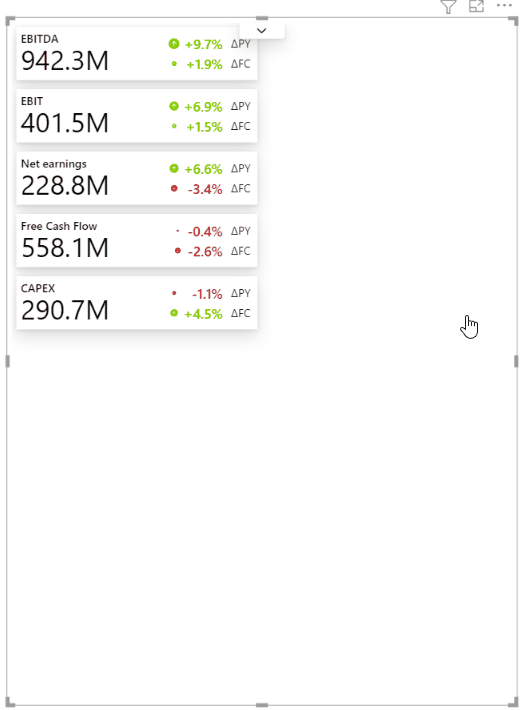The width and height of the screenshot is (524, 710).
Task: Click the ΔPY label on EBITDA card
Action: point(240,44)
